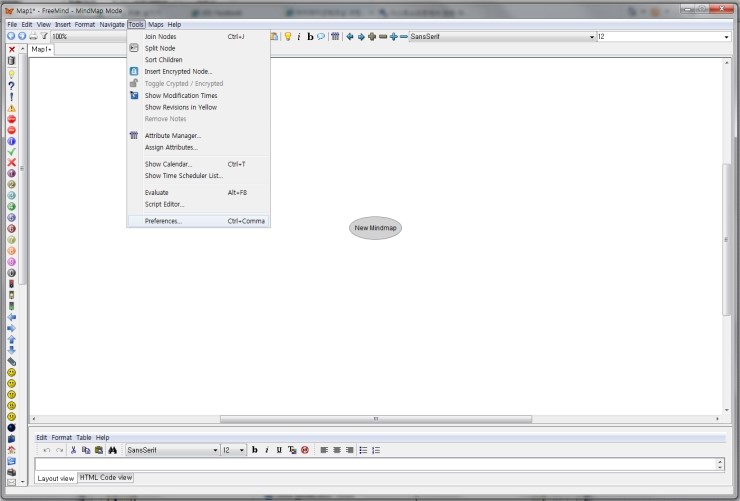Click the blue info circle icon

tap(11, 141)
